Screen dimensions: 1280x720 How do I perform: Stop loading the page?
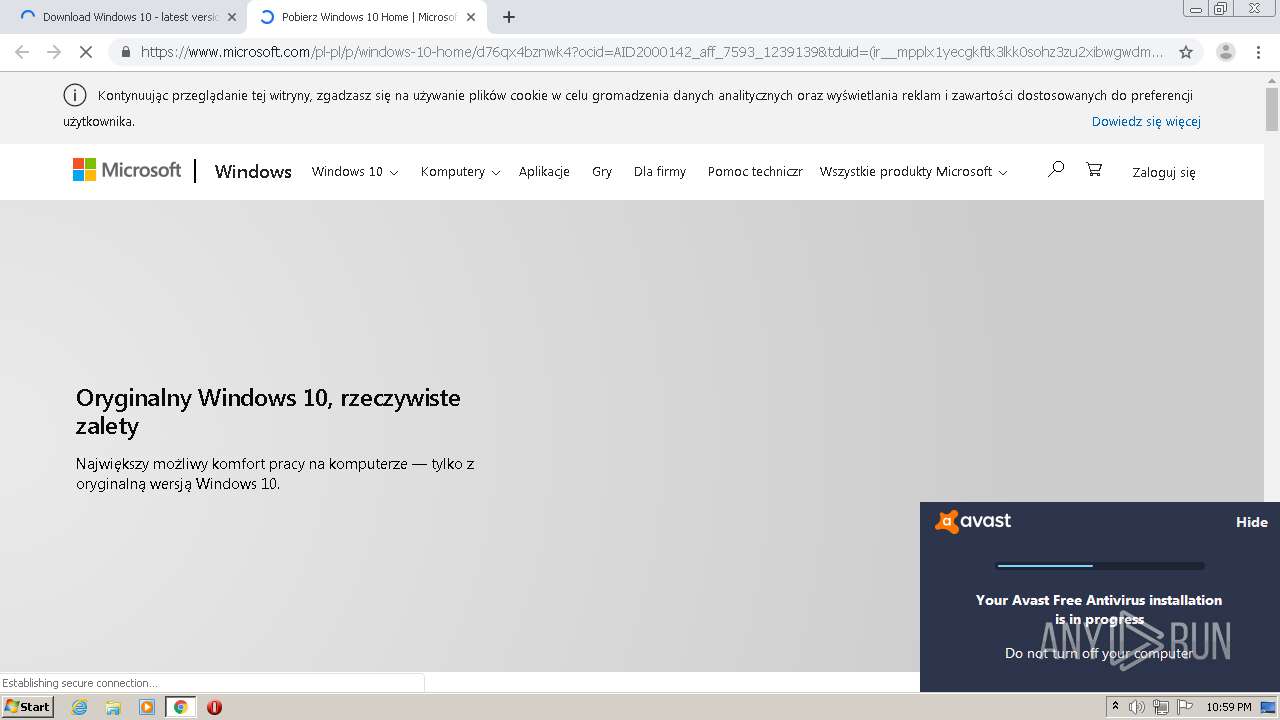pyautogui.click(x=86, y=52)
